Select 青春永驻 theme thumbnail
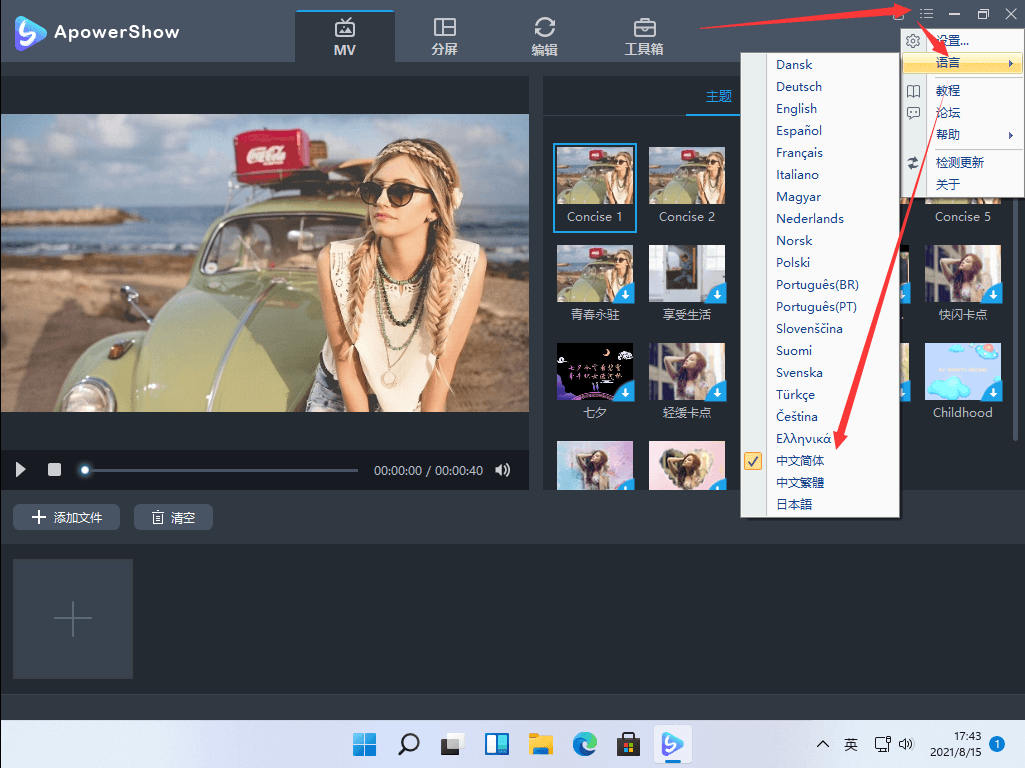The height and width of the screenshot is (768, 1025). tap(595, 273)
